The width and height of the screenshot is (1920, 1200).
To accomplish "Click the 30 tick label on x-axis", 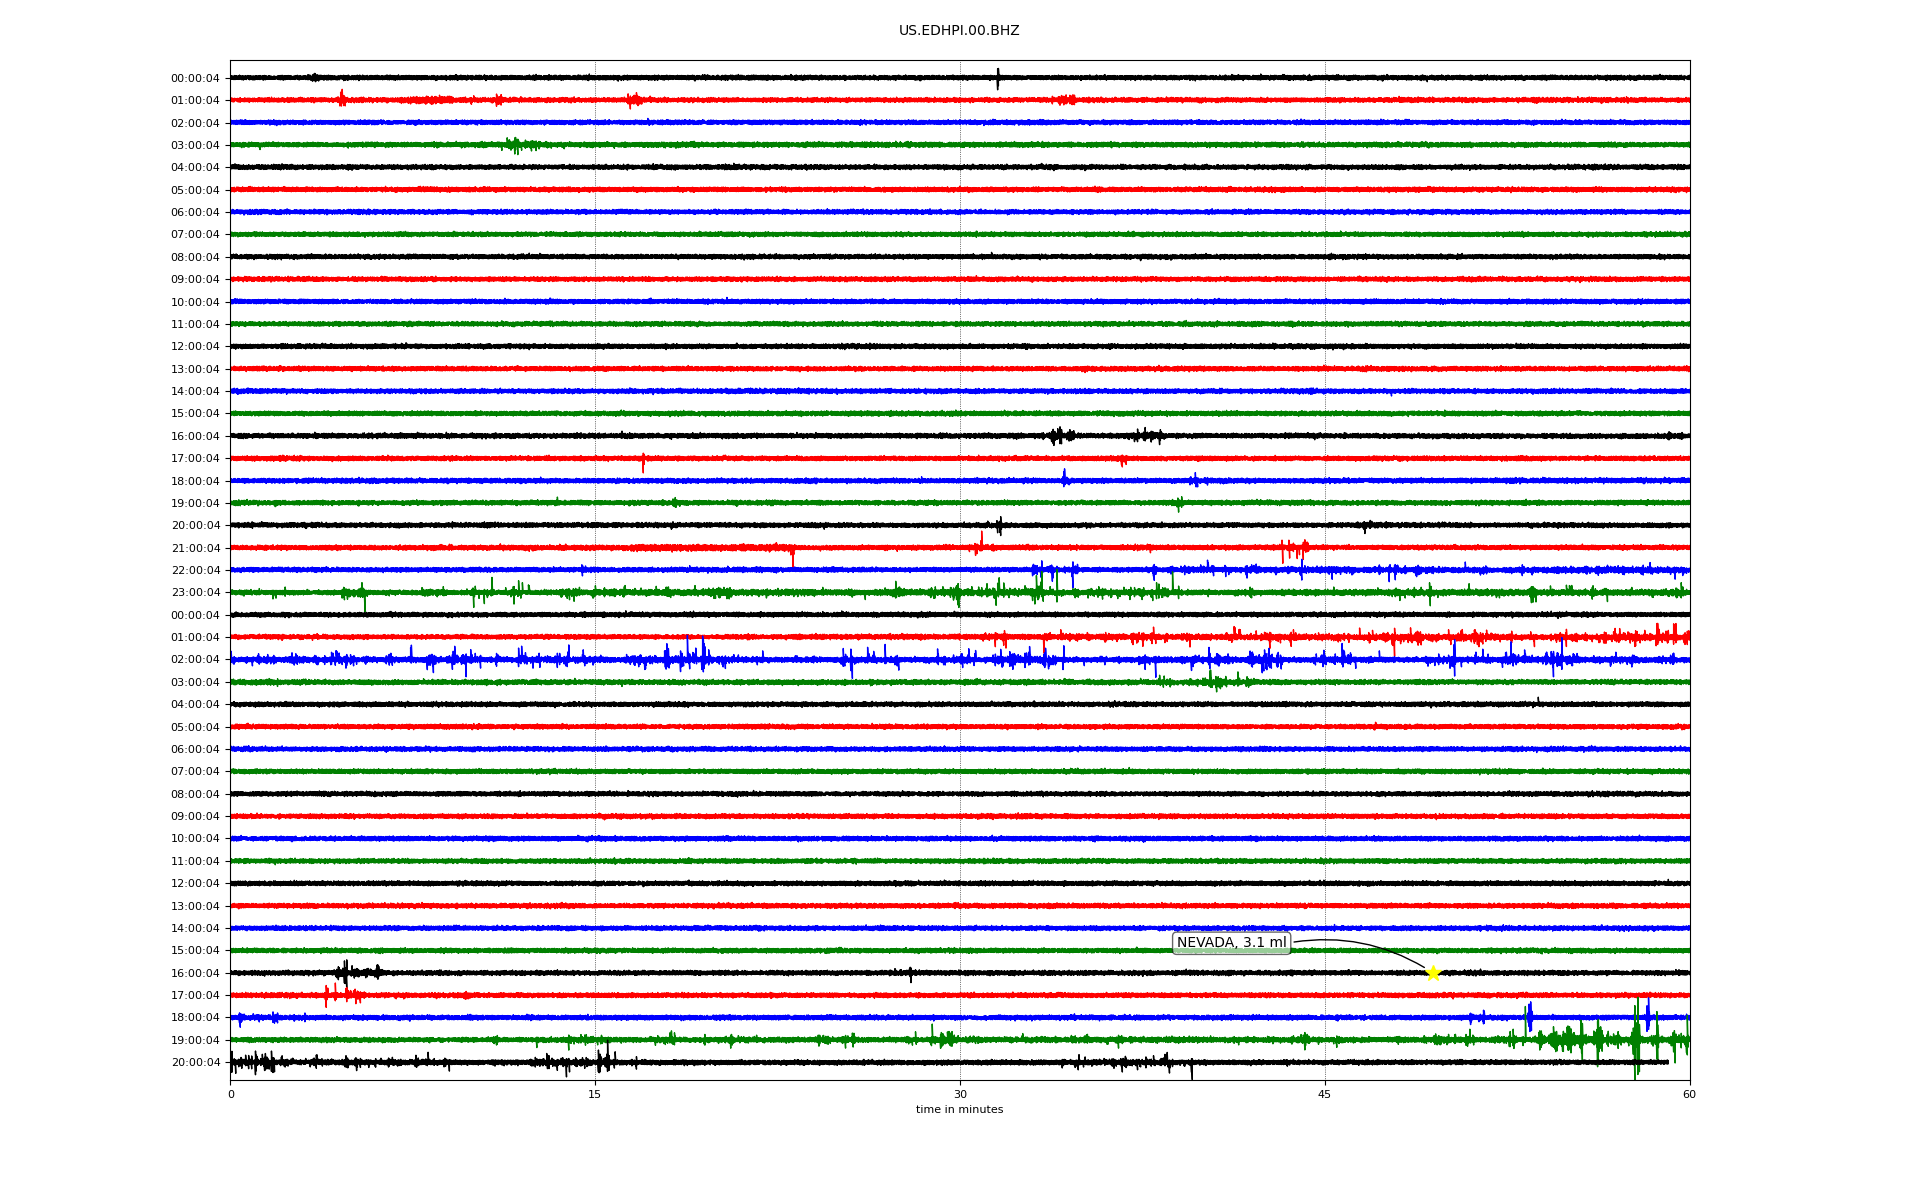I will 960,1094.
